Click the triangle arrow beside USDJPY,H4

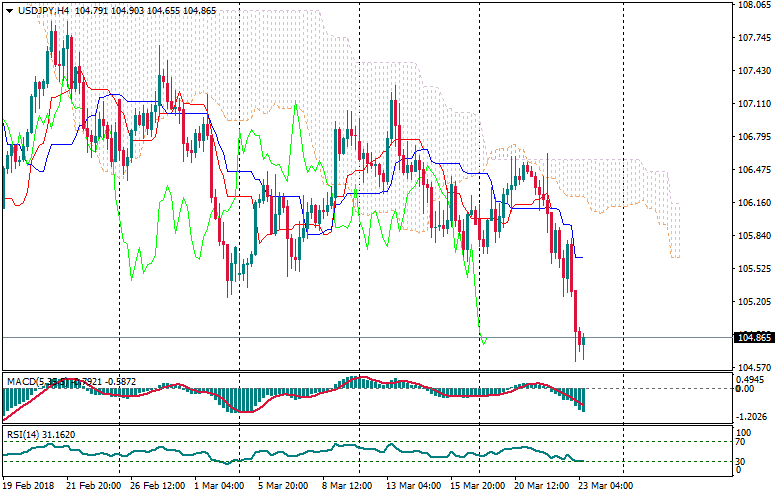pyautogui.click(x=9, y=11)
